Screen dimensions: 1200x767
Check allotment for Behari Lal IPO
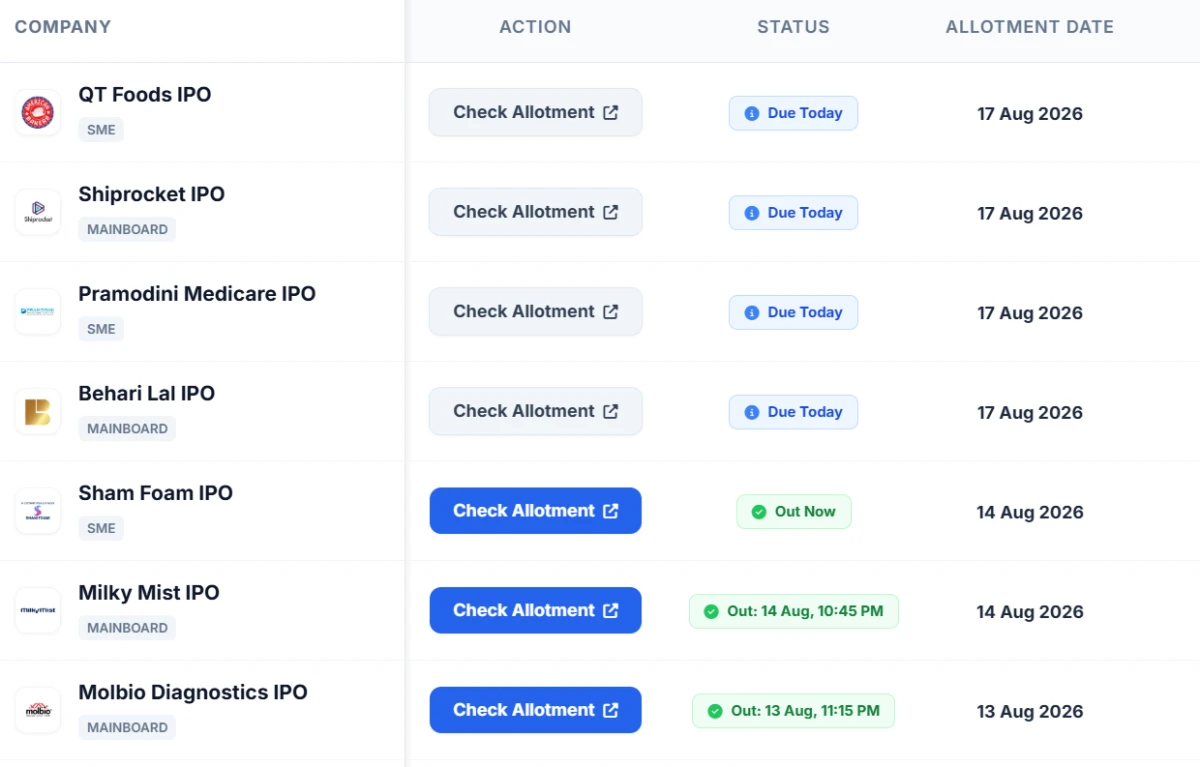536,411
